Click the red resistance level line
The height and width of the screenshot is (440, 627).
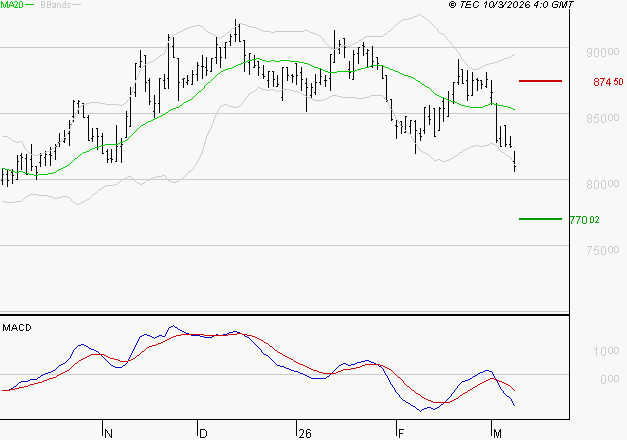coord(540,81)
